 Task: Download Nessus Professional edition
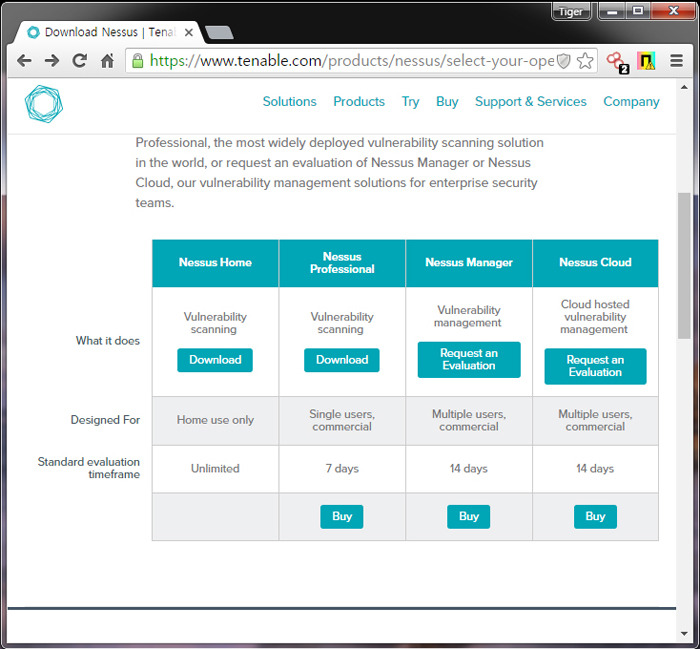[x=342, y=360]
